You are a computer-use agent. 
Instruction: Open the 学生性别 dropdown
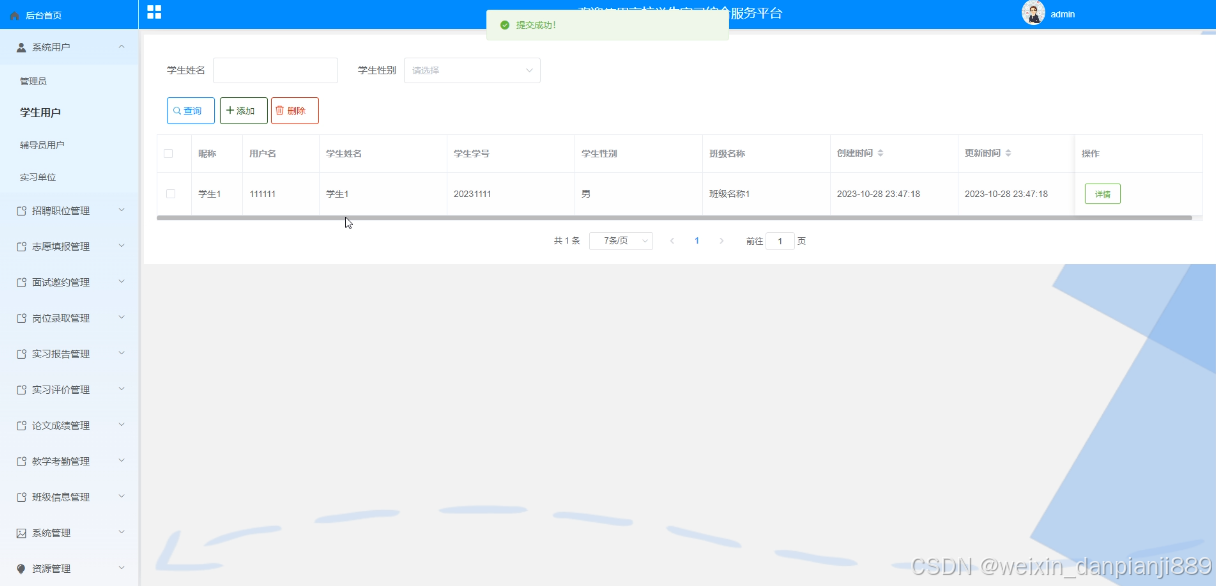point(472,70)
